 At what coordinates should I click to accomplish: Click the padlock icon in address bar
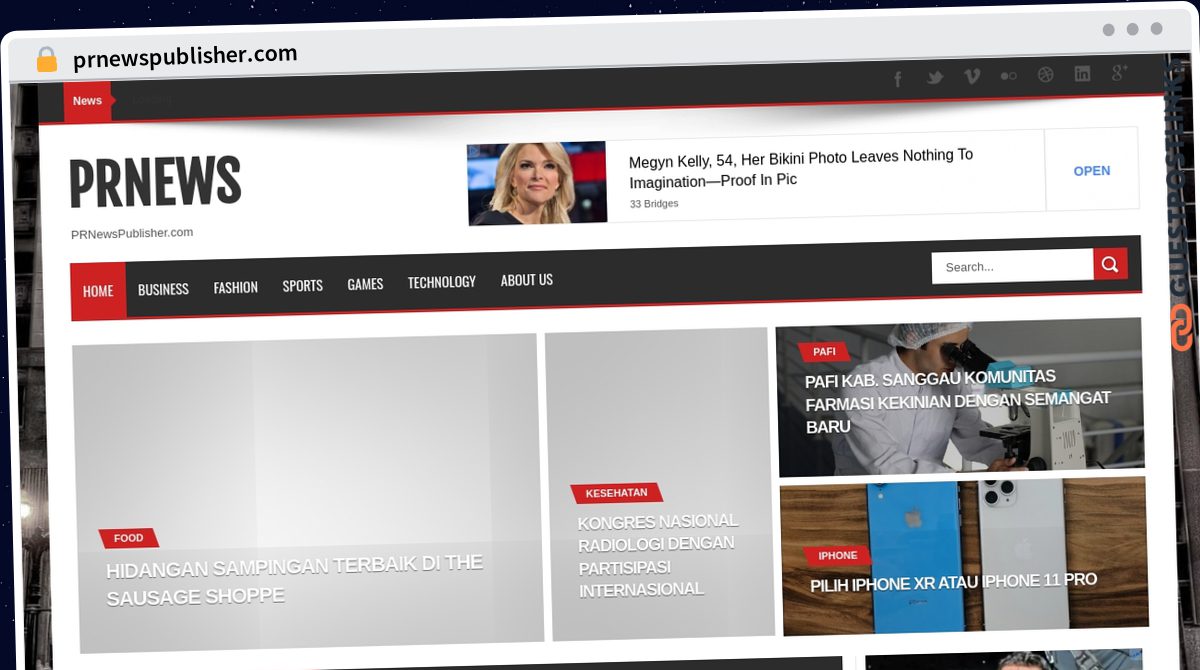47,60
